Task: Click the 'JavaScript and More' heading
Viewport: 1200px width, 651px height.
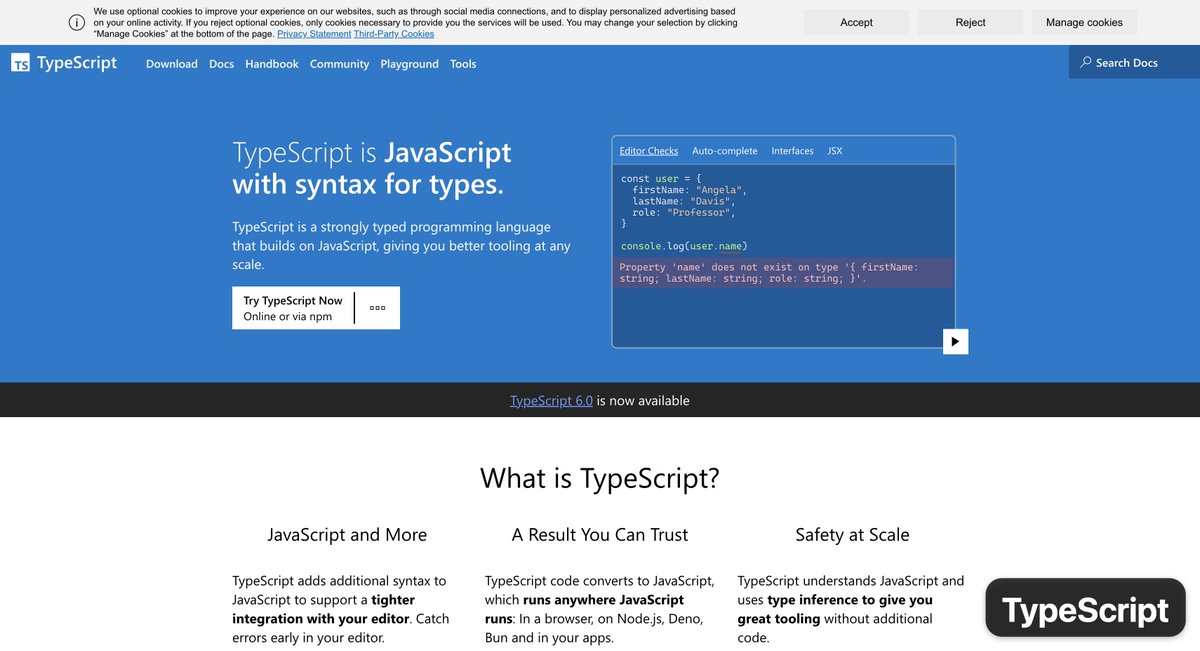Action: click(x=347, y=535)
